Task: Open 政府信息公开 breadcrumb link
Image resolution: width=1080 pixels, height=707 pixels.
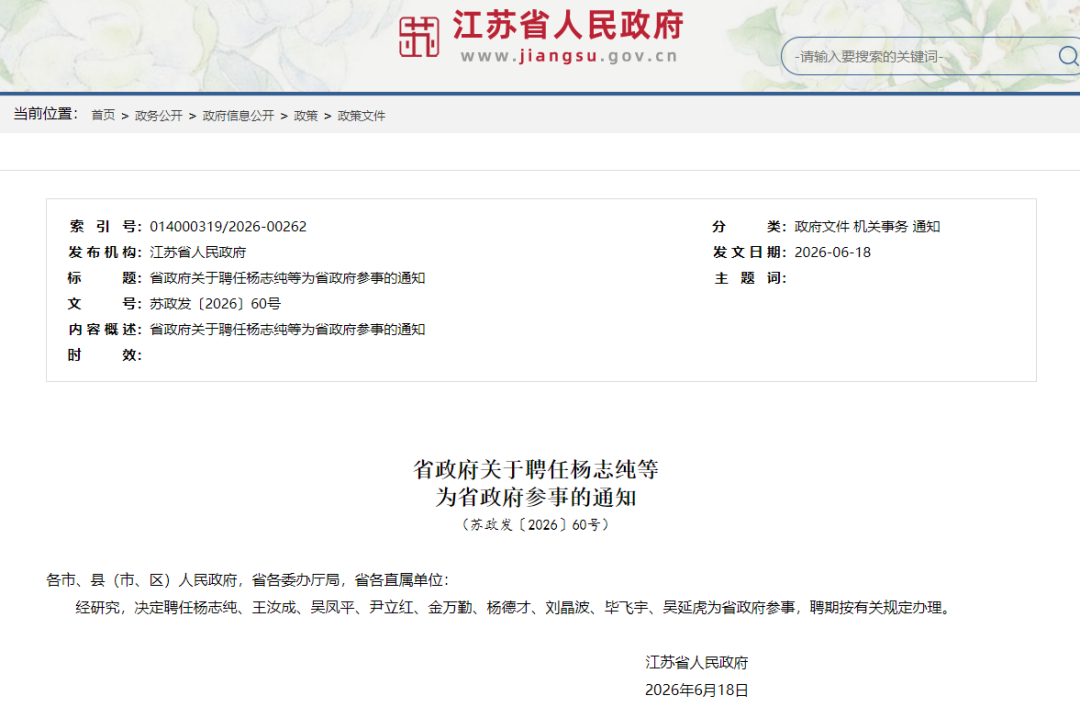Action: tap(238, 116)
